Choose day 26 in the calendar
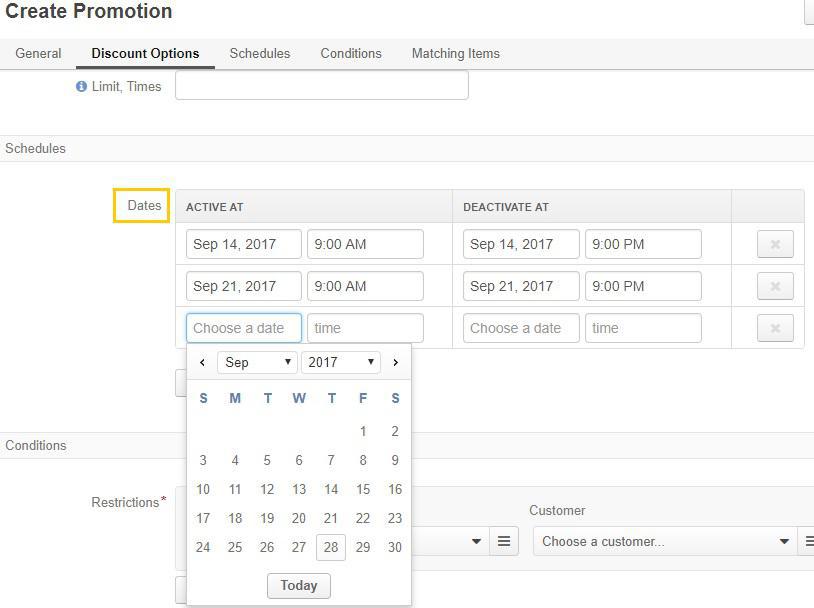Viewport: 814px width, 608px height. 267,547
